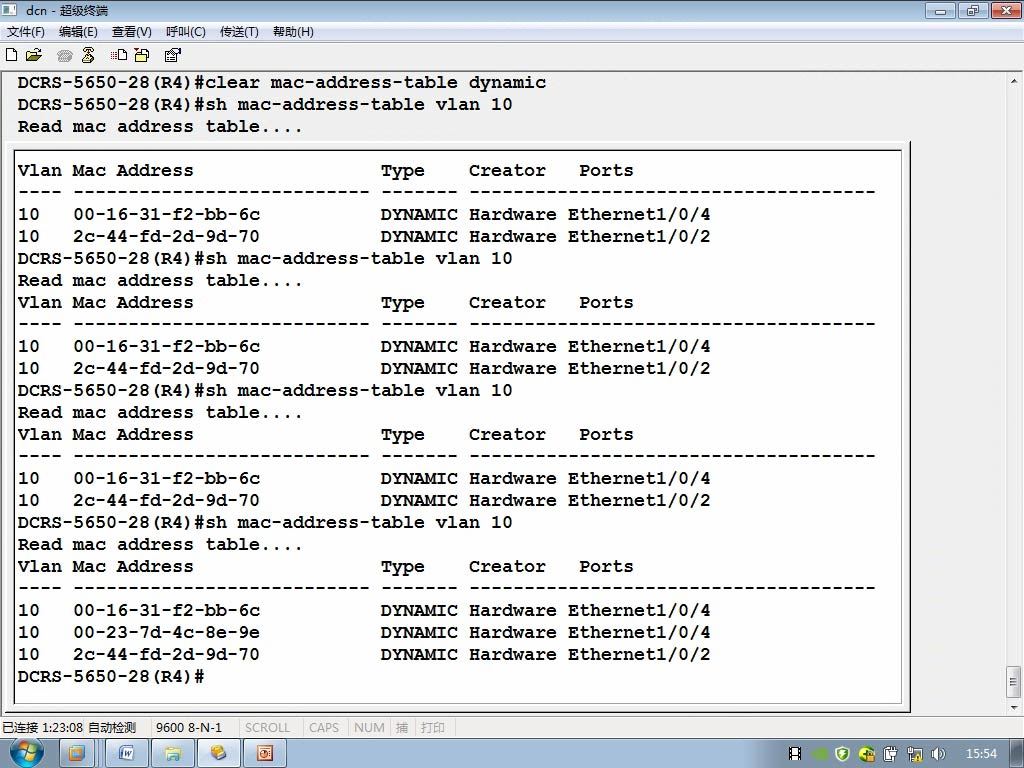This screenshot has width=1024, height=768.
Task: Open the 编辑(E) menu
Action: coord(78,32)
